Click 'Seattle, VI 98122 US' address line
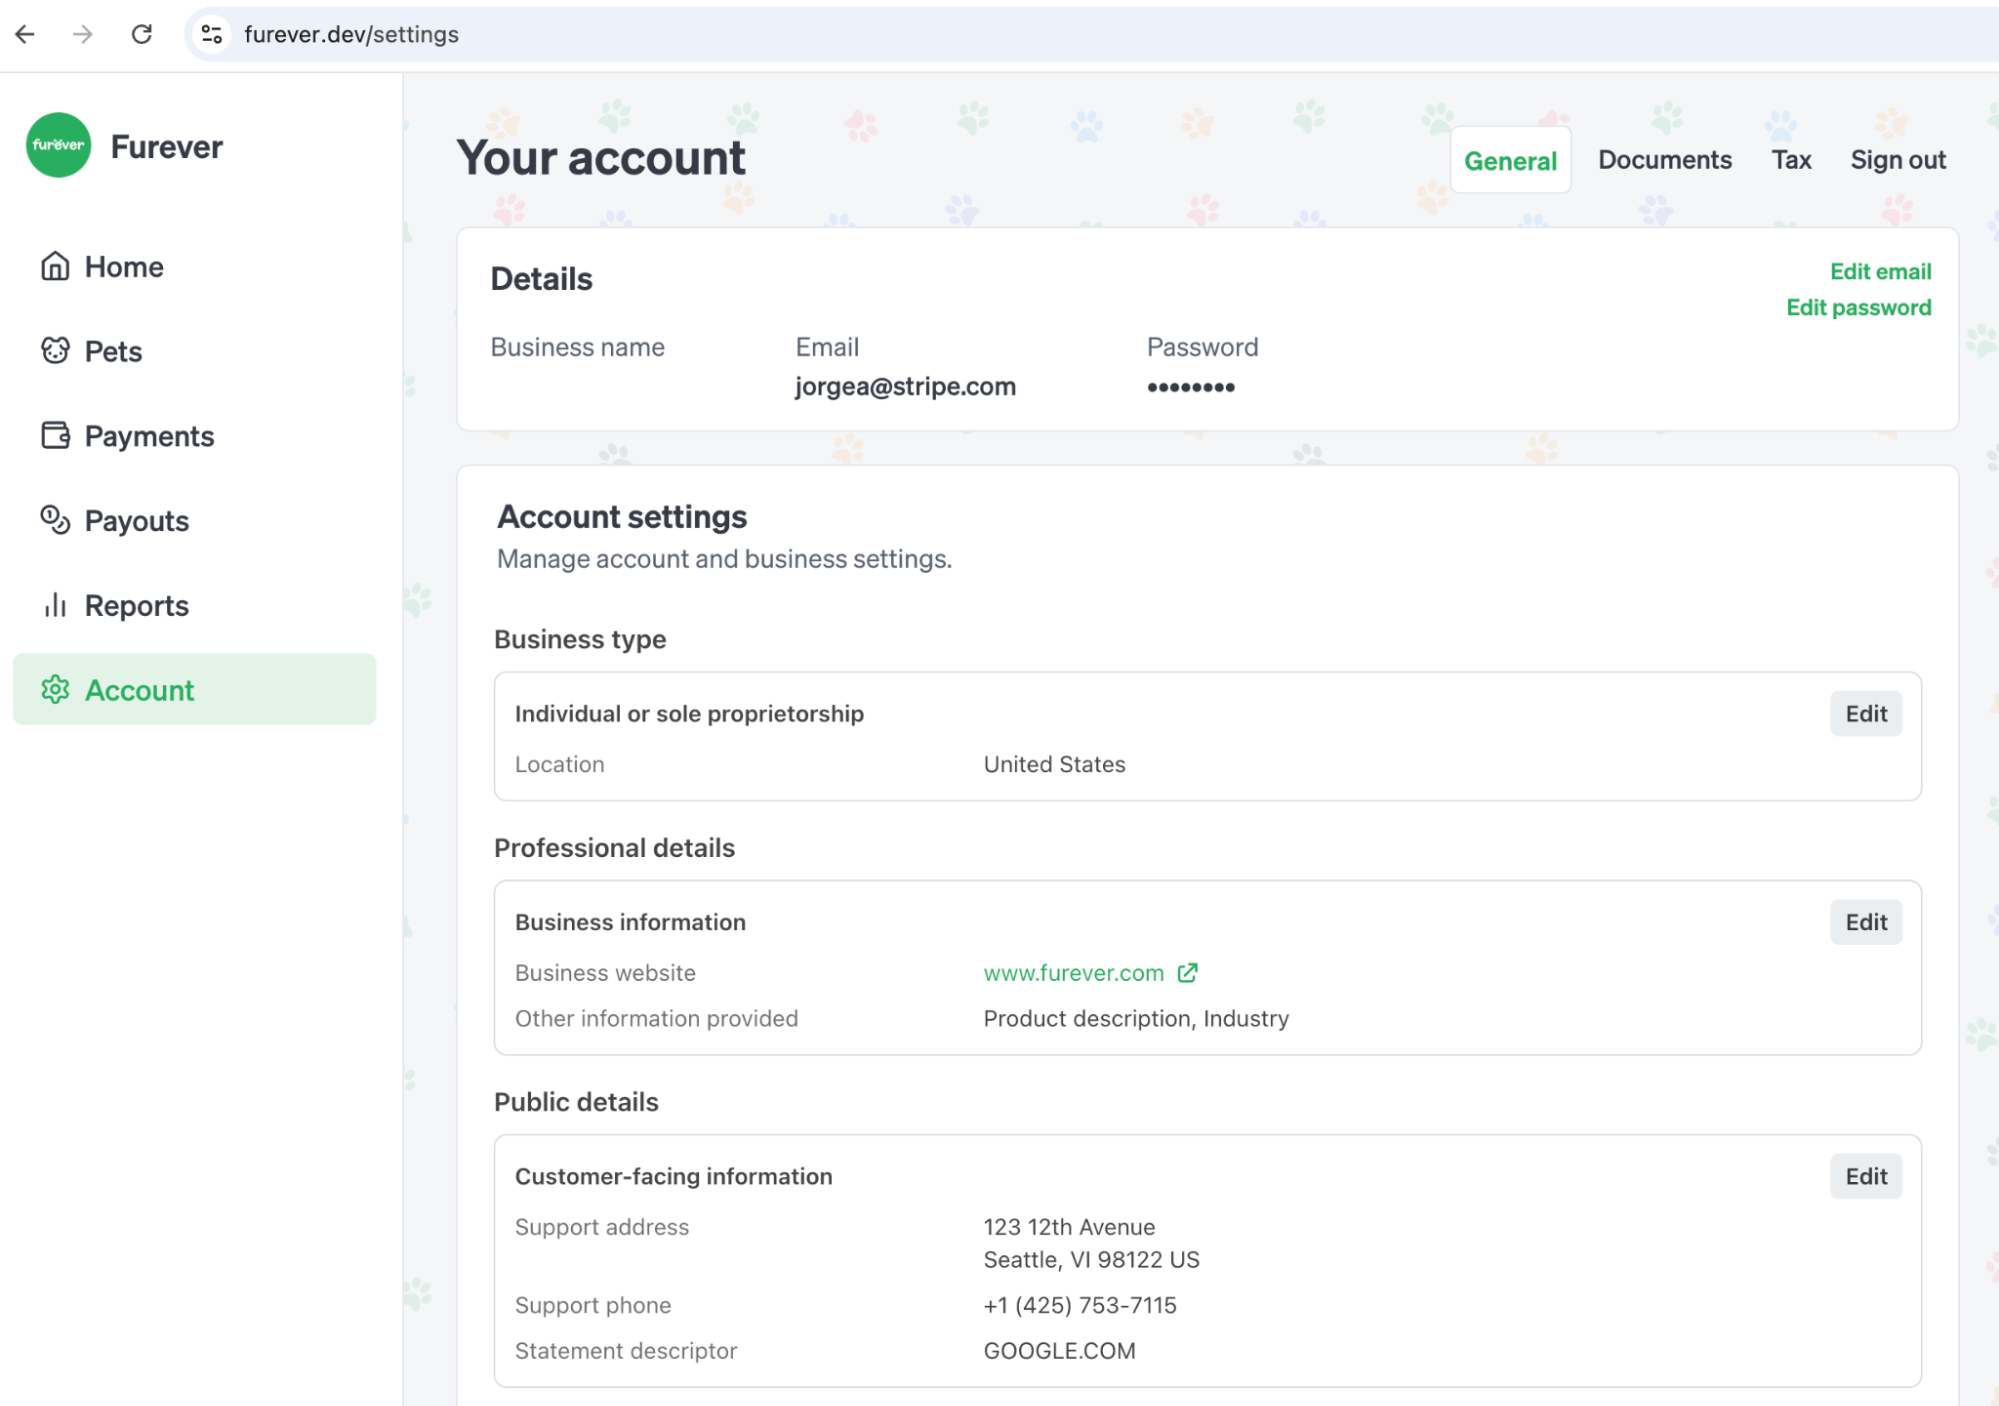Screen dimensions: 1999x1406 click(x=1091, y=1260)
